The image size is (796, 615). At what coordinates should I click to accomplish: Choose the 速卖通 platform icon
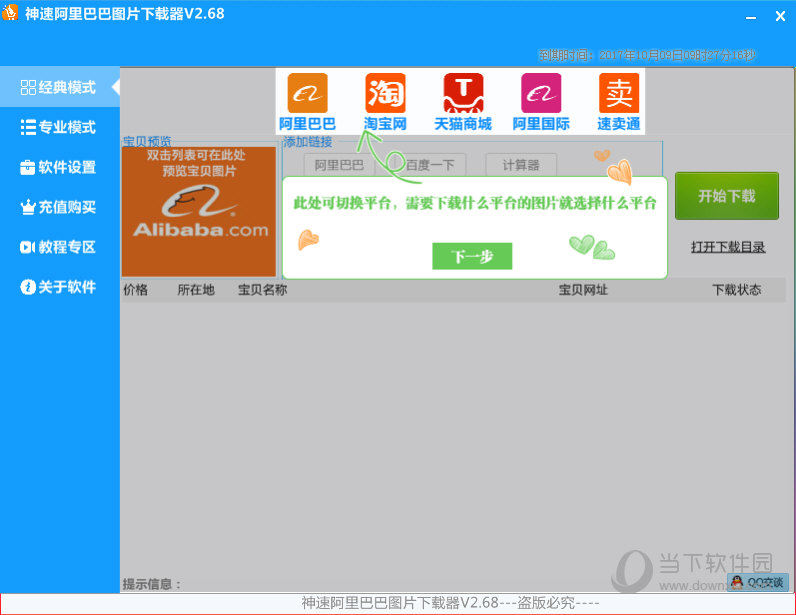pyautogui.click(x=618, y=102)
